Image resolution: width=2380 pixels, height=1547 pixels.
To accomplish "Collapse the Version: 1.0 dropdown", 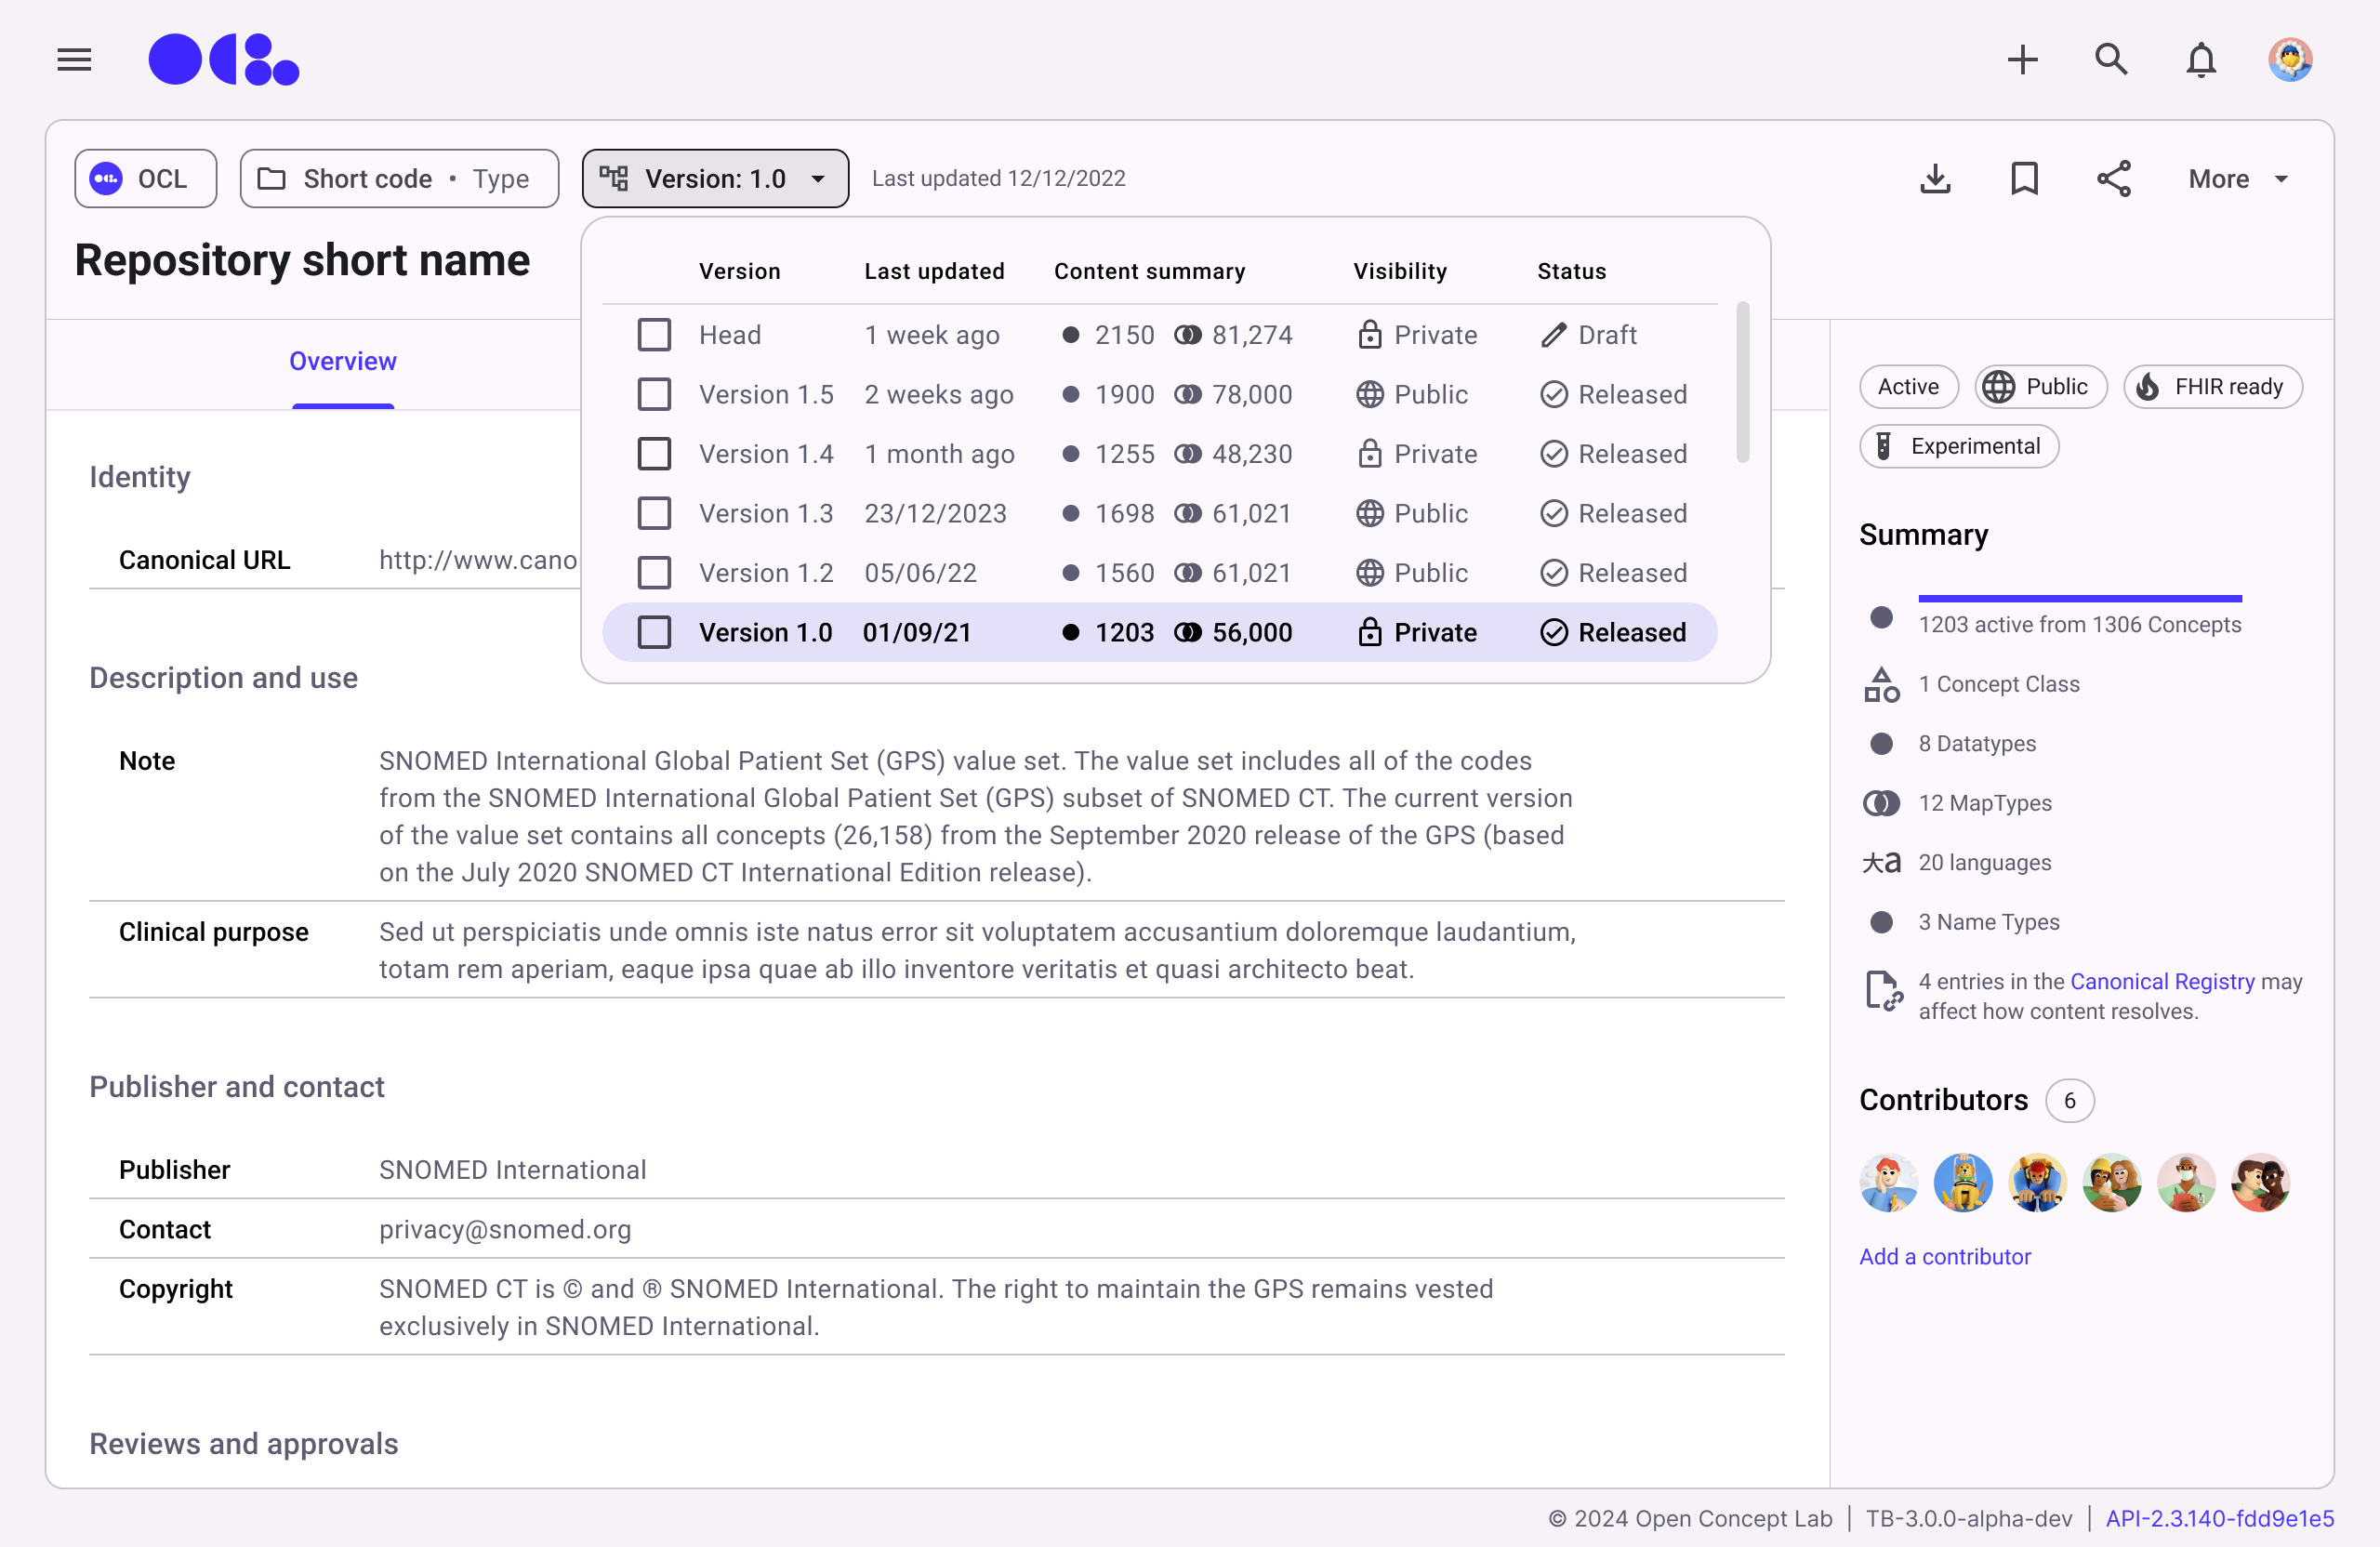I will pos(715,179).
